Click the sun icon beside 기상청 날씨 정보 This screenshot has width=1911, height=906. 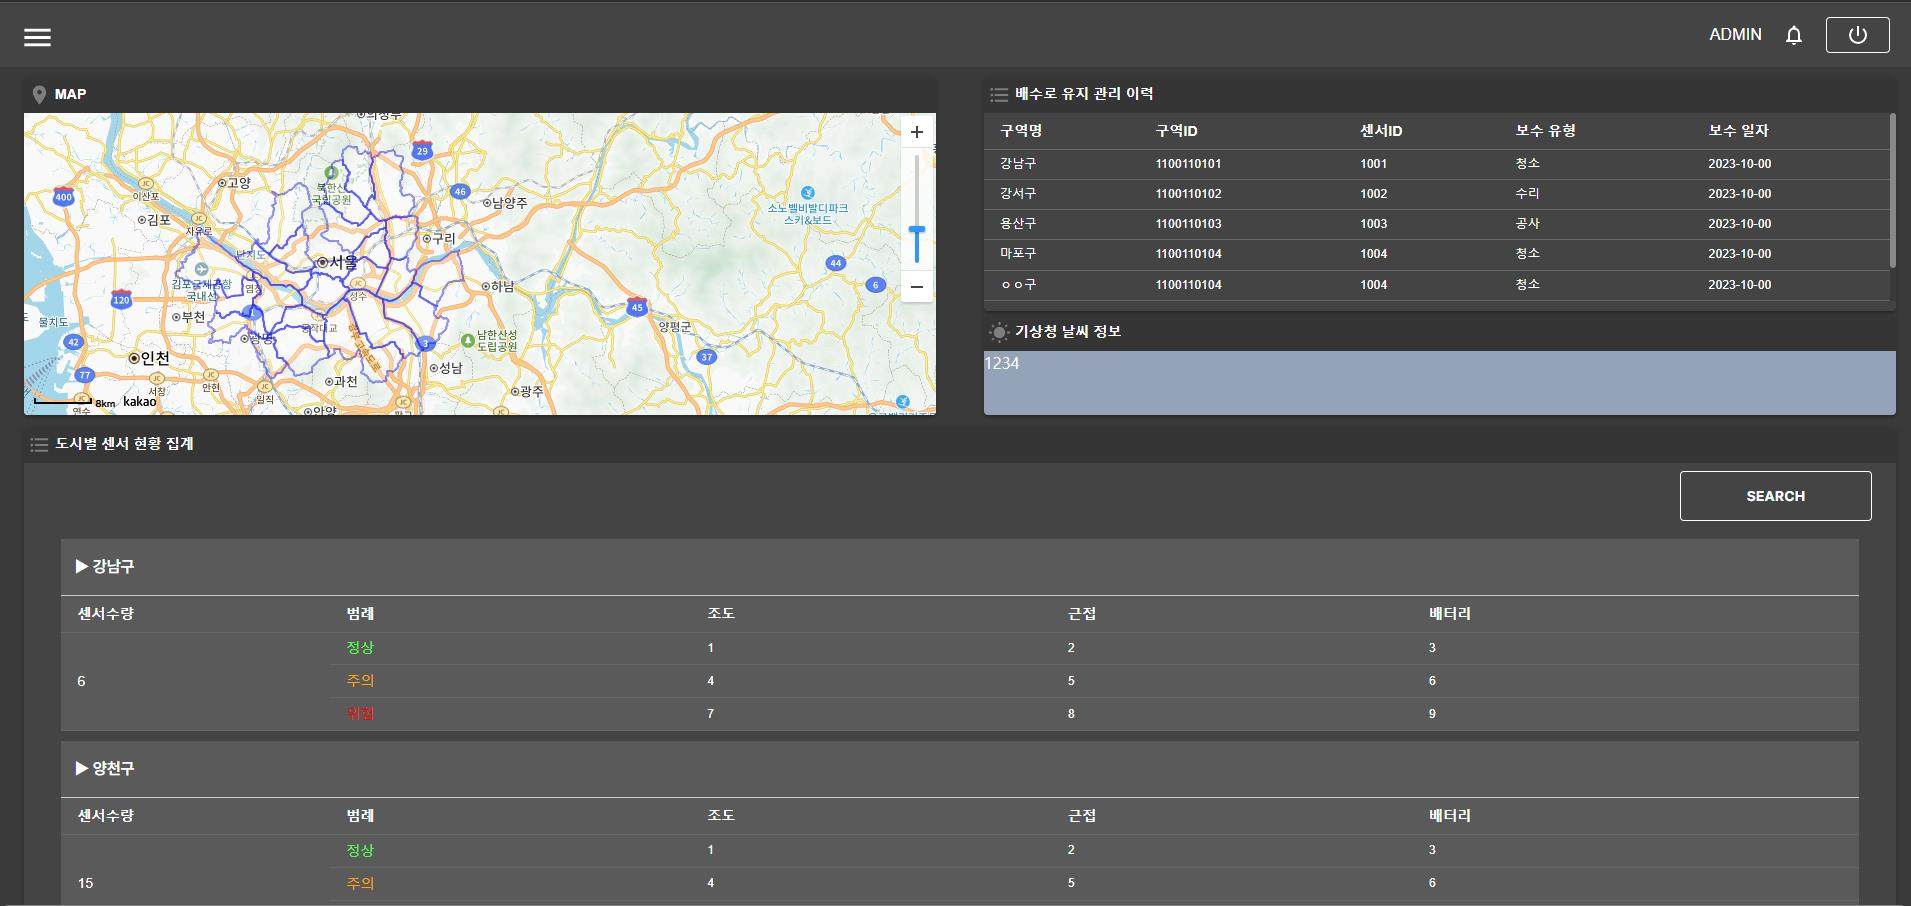[x=998, y=332]
